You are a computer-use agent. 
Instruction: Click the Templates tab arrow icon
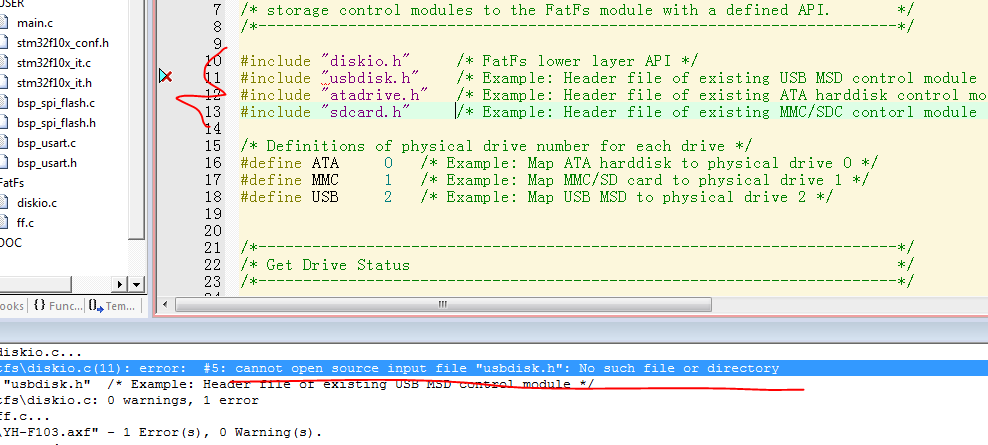pyautogui.click(x=96, y=306)
